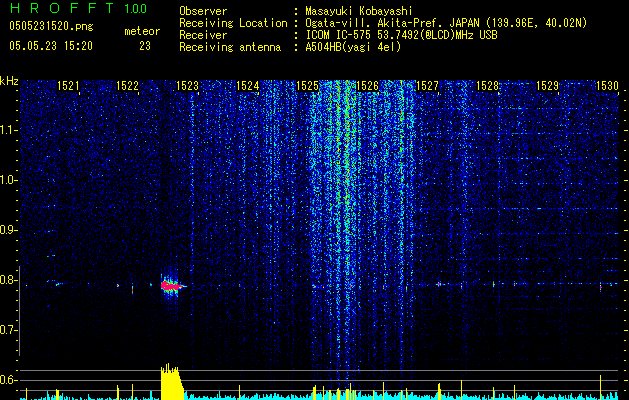Click the version number 1.0.0
This screenshot has width=629, height=400.
point(136,8)
